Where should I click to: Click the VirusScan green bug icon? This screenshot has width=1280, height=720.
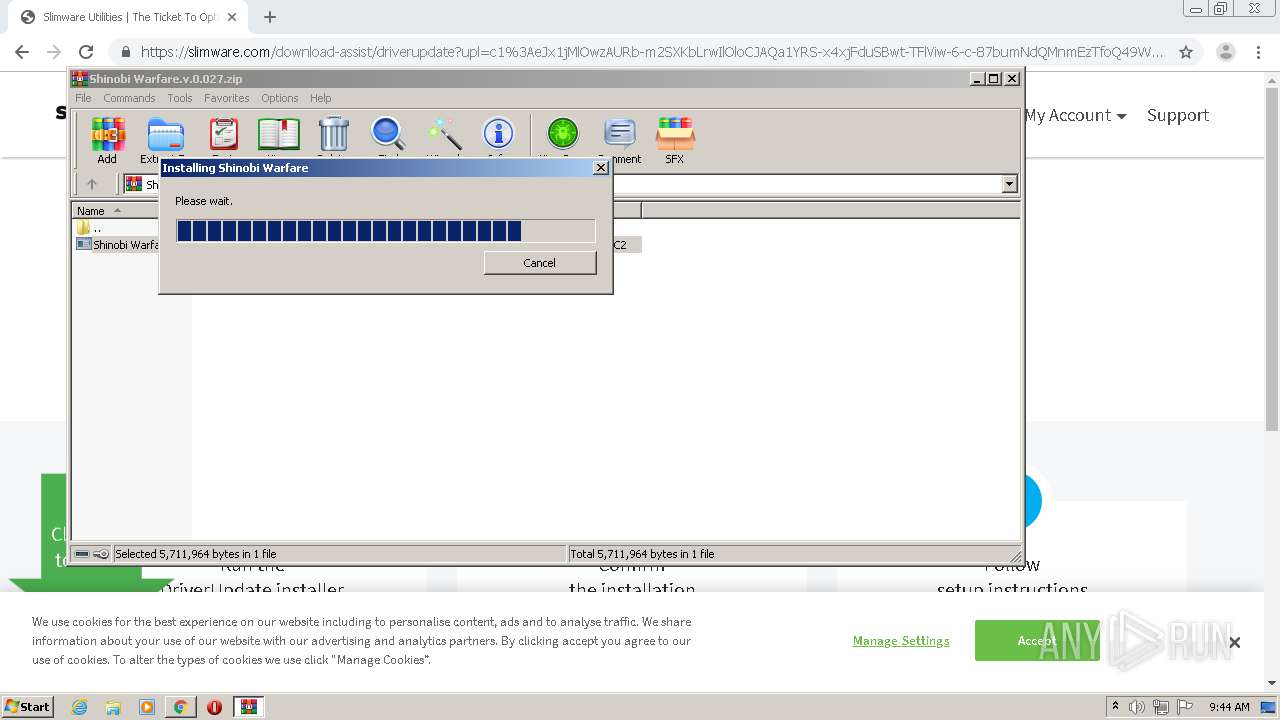[562, 135]
